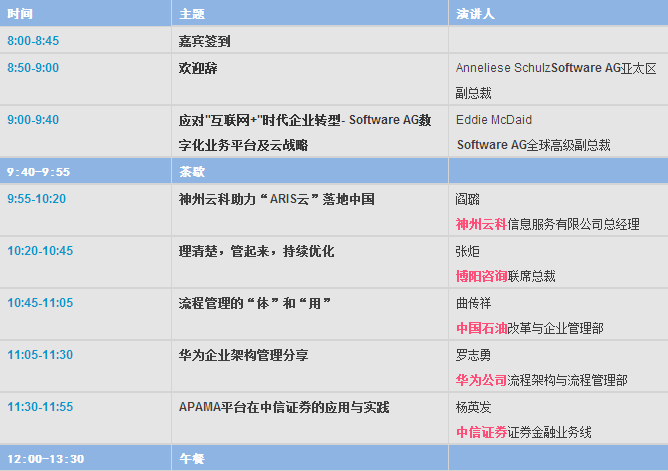Viewport: 668px width, 471px height.
Task: Click the Eddie McDaid speaker name
Action: [494, 120]
